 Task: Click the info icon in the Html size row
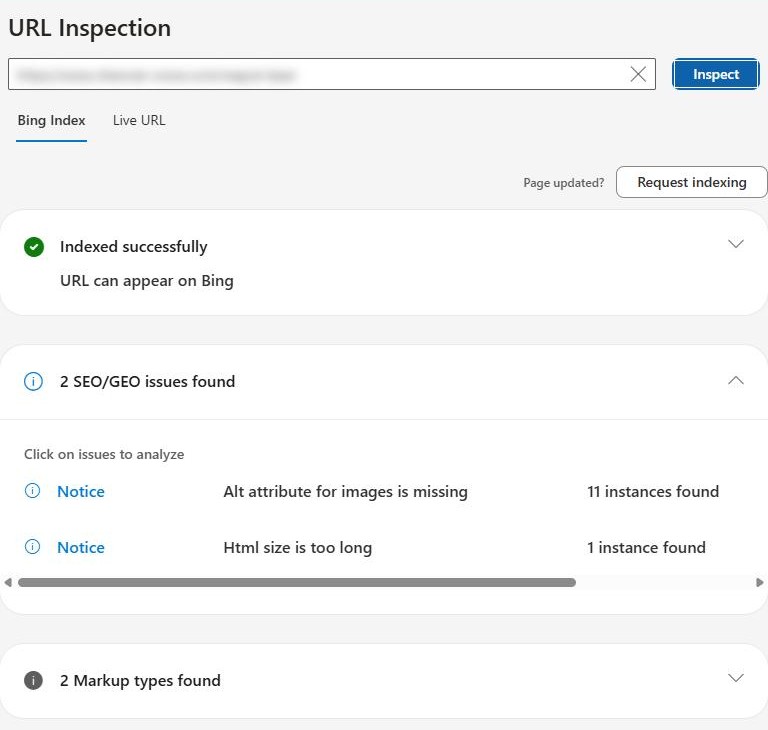click(32, 547)
